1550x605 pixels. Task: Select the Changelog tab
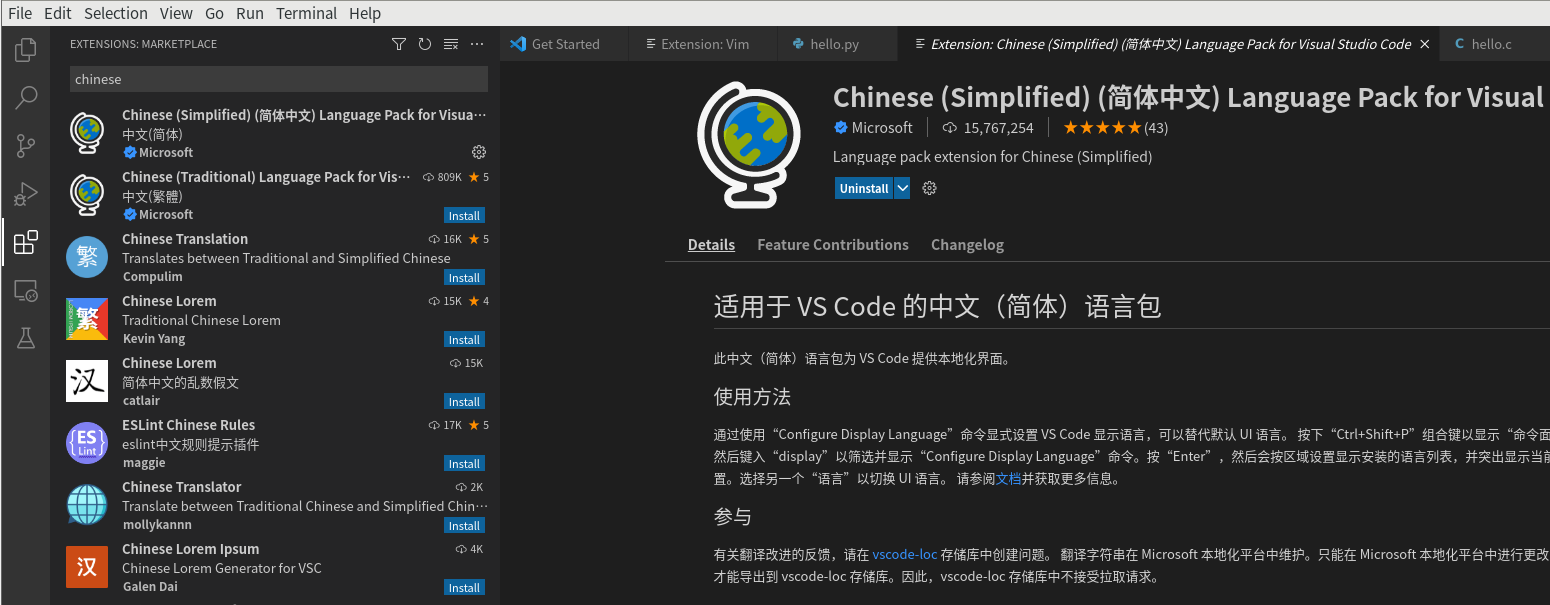pos(967,245)
